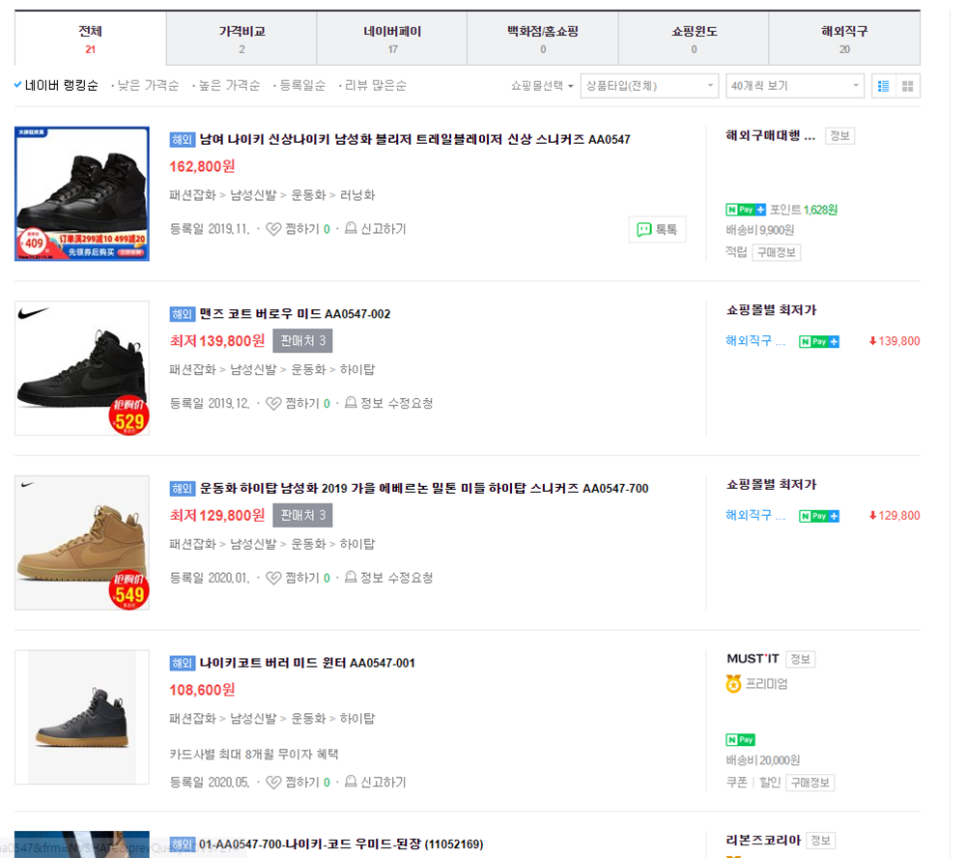The height and width of the screenshot is (858, 966).
Task: Open product title ending with 스니커즈 AA0547
Action: click(x=415, y=140)
